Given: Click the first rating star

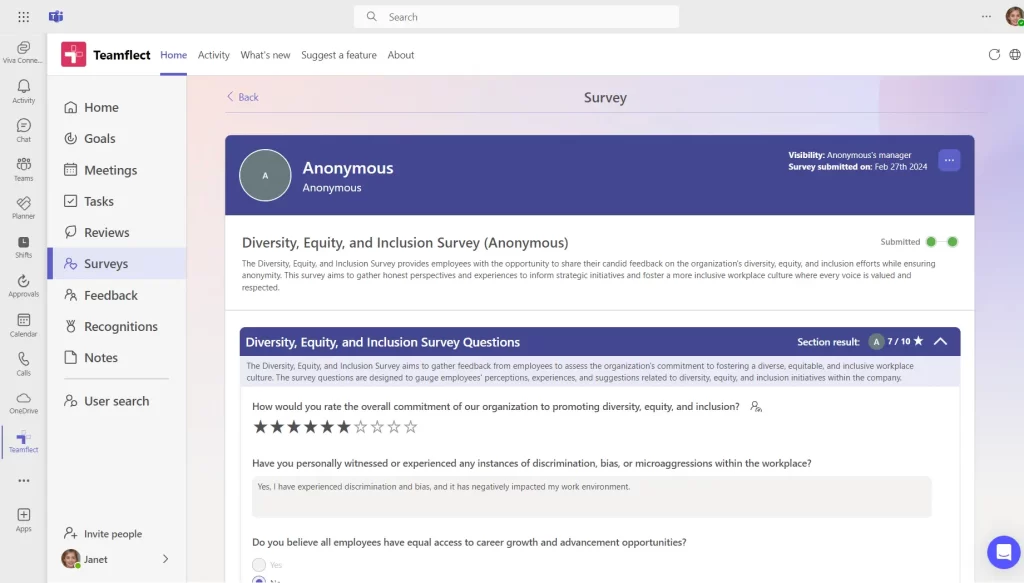Looking at the screenshot, I should click(x=260, y=427).
